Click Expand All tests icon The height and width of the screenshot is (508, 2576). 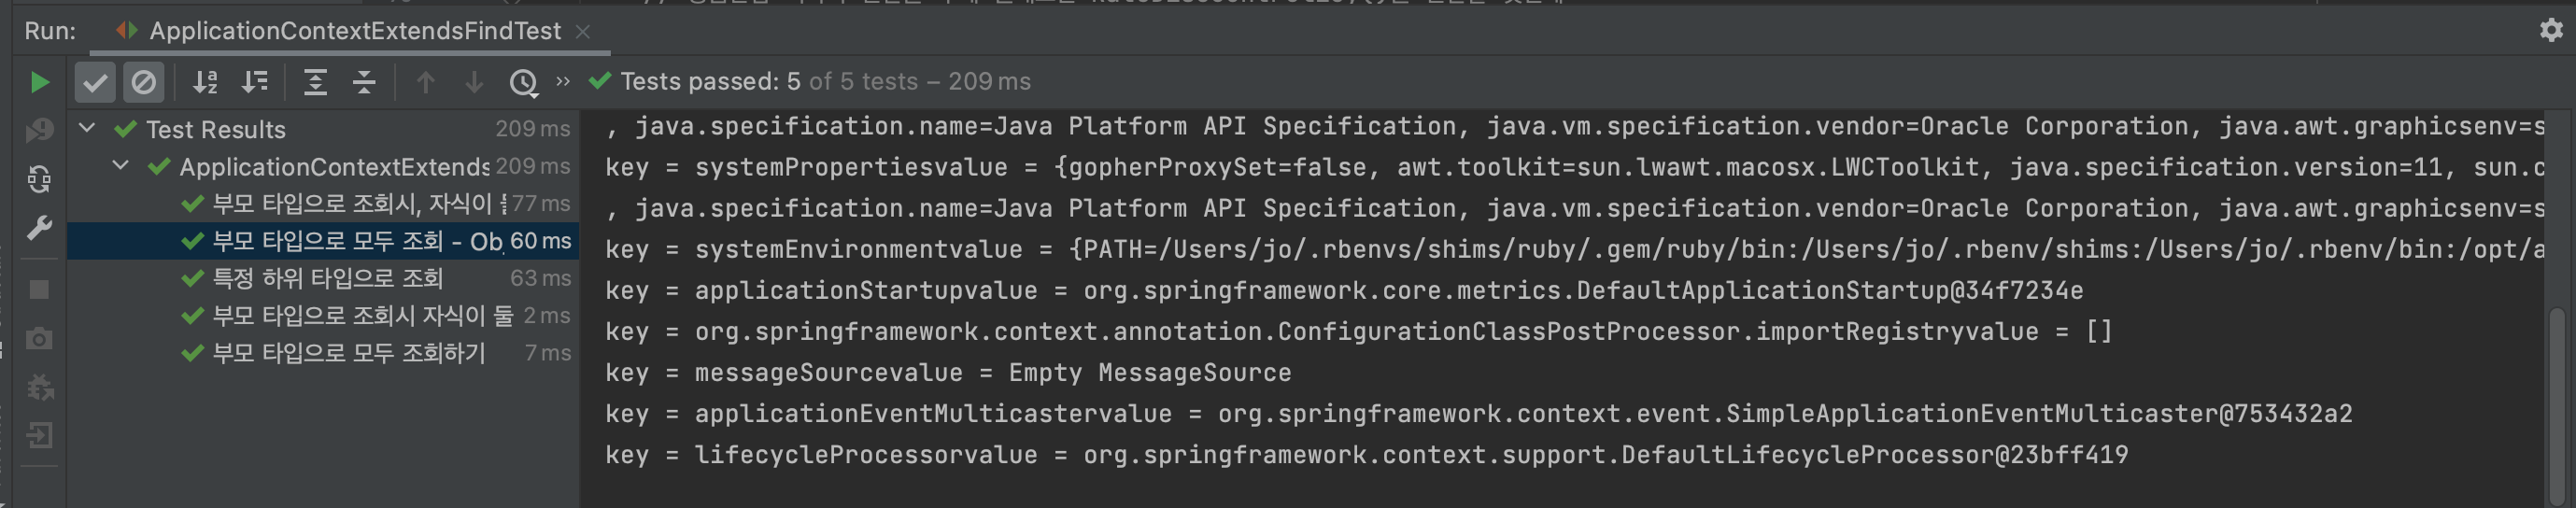(315, 82)
